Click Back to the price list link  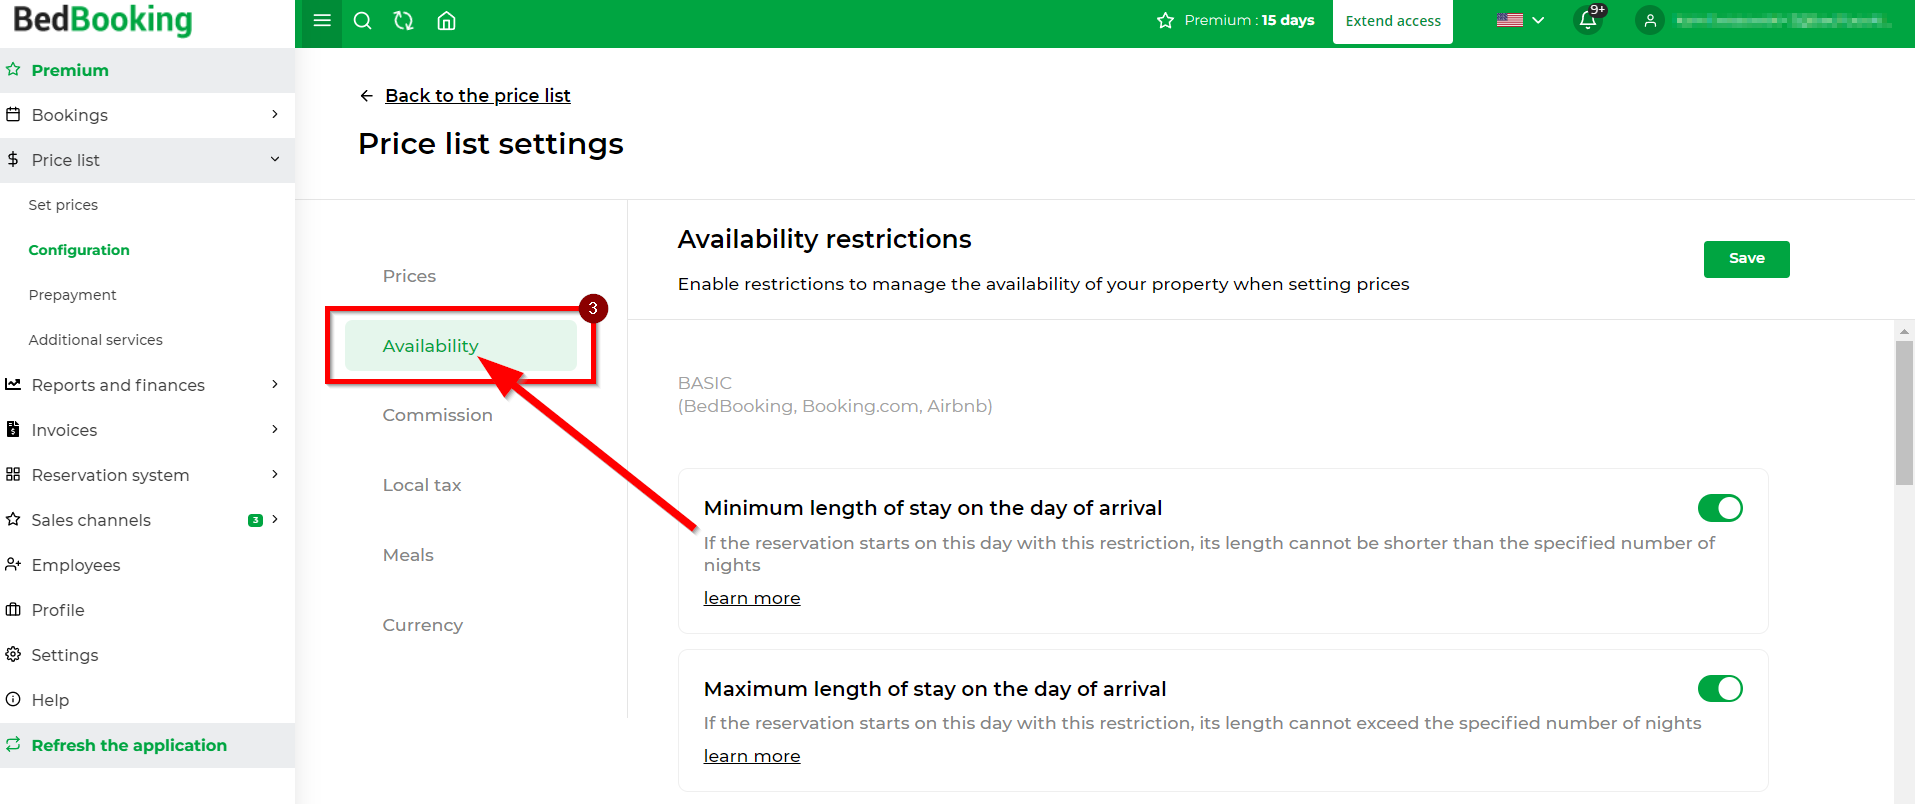(478, 96)
